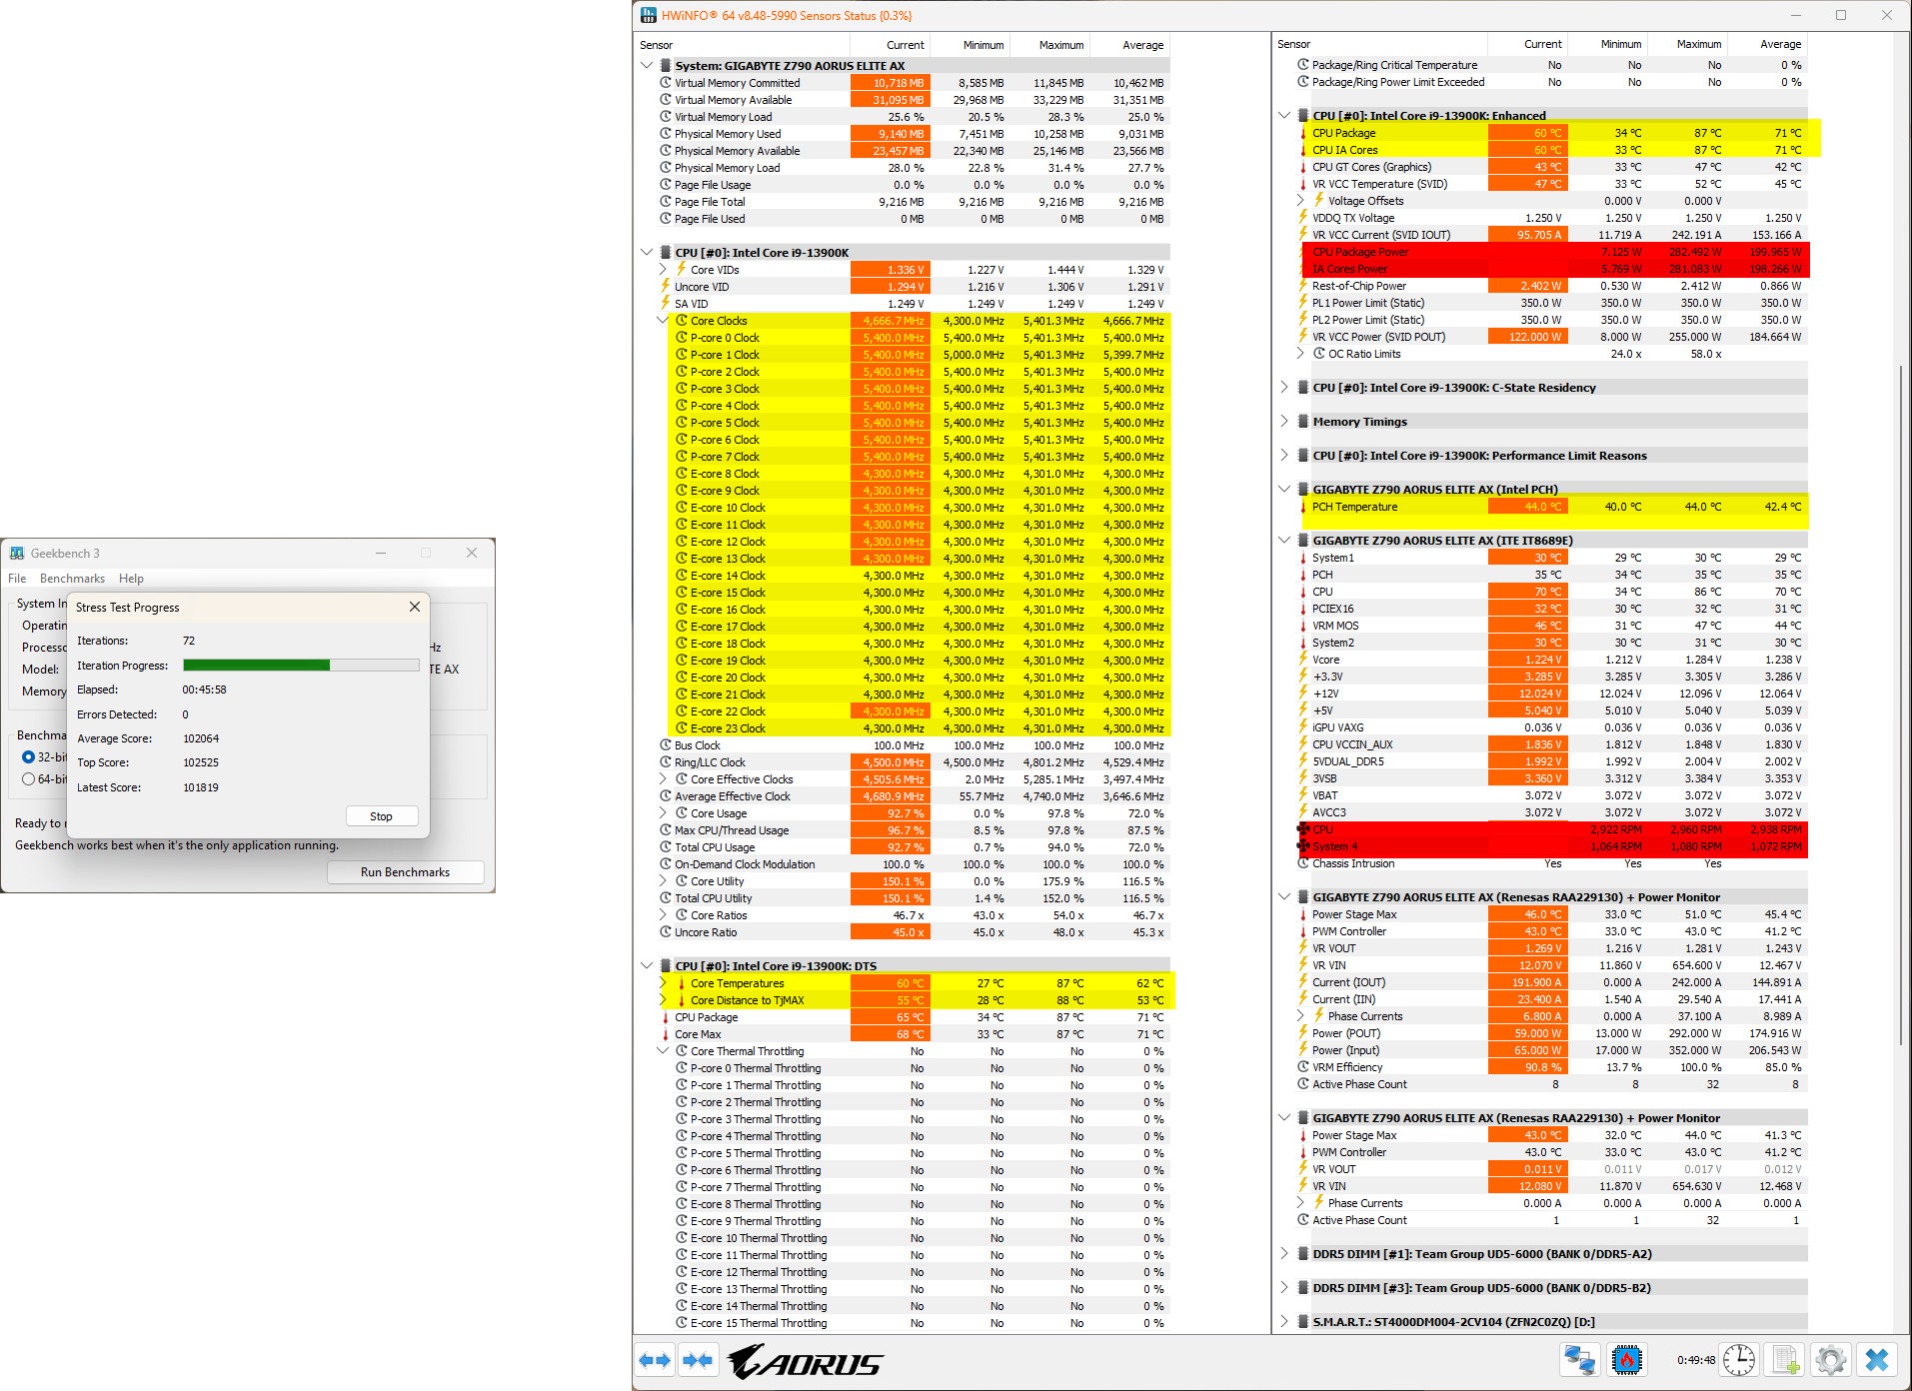Click the thermometer icon beside CPU GT Cores (Graphics)
This screenshot has width=1912, height=1391.
tap(1303, 167)
